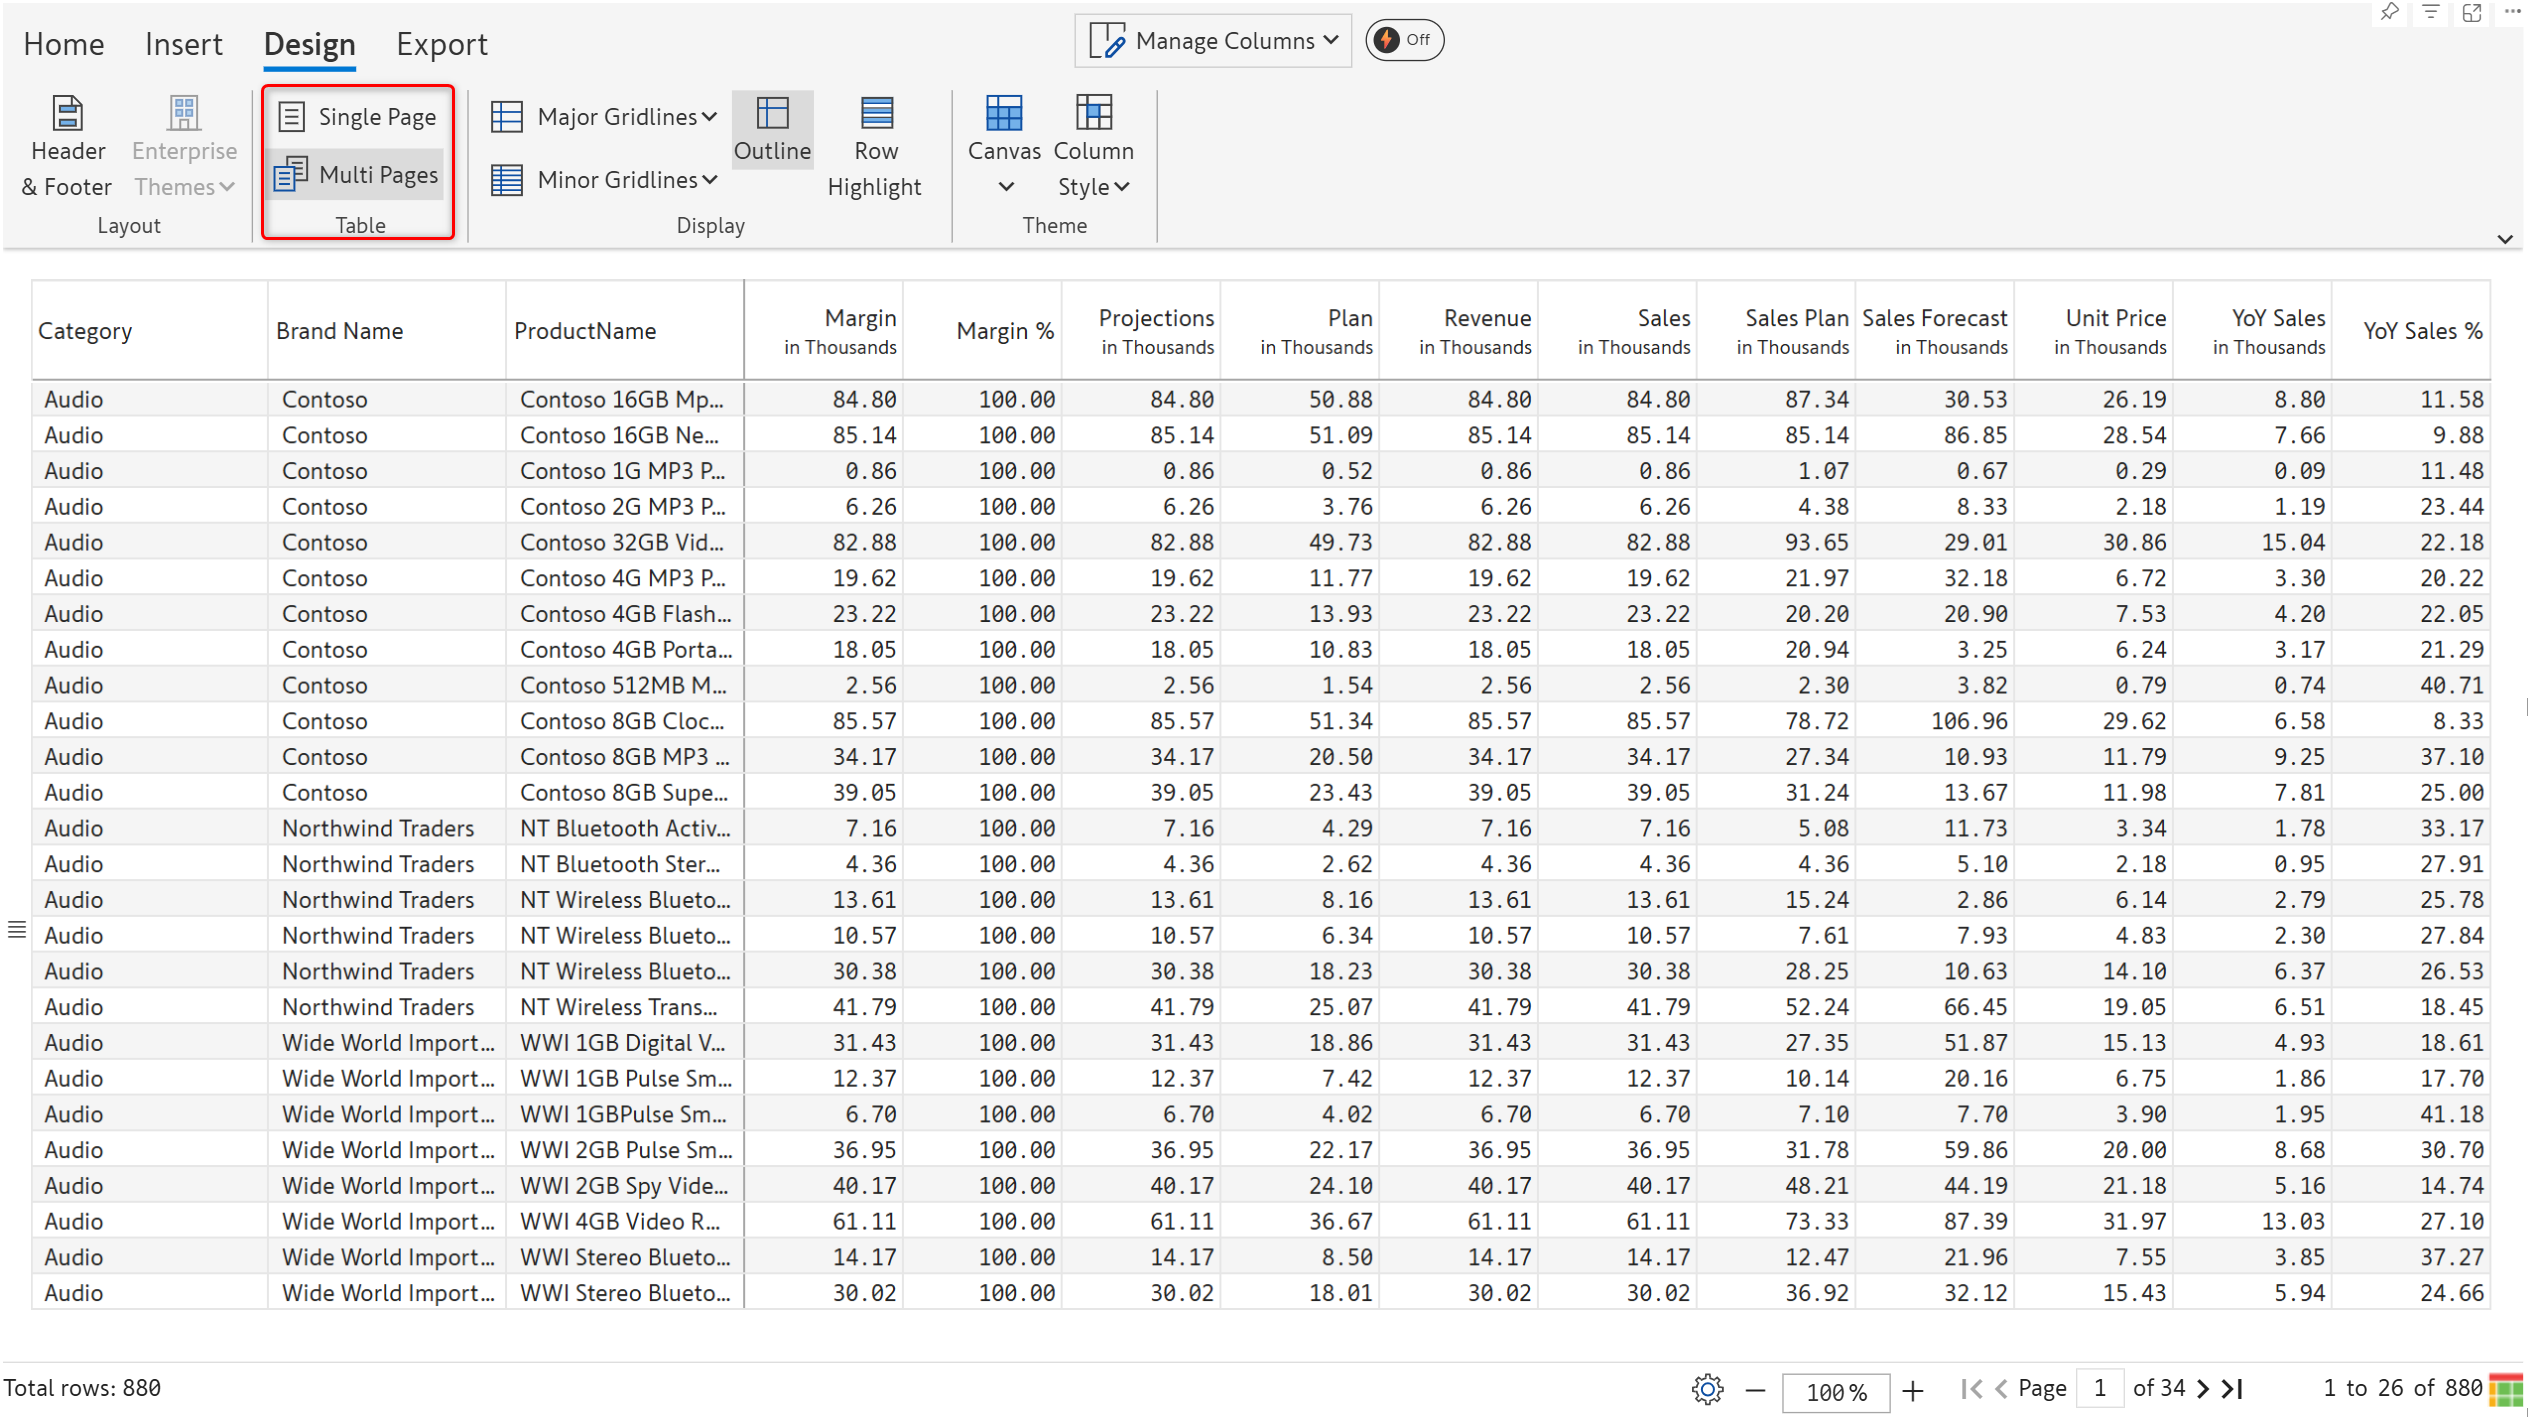Click the zoom in plus button
The image size is (2528, 1417).
(x=1913, y=1391)
